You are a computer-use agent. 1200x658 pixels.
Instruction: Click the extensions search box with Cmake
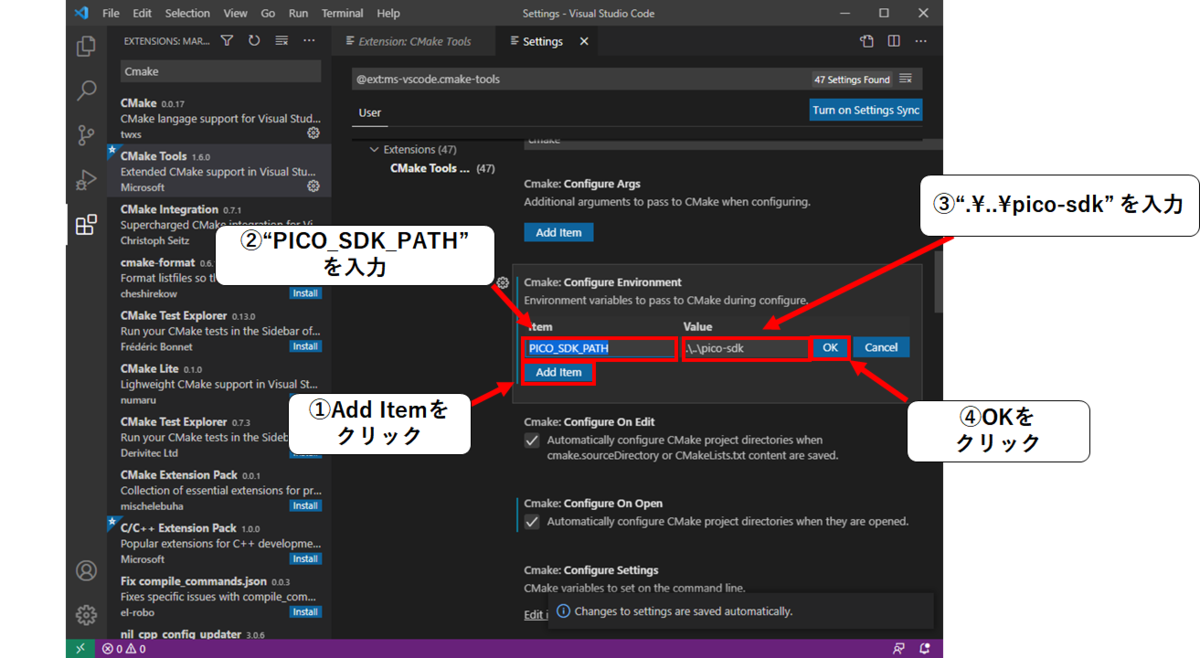pyautogui.click(x=221, y=71)
